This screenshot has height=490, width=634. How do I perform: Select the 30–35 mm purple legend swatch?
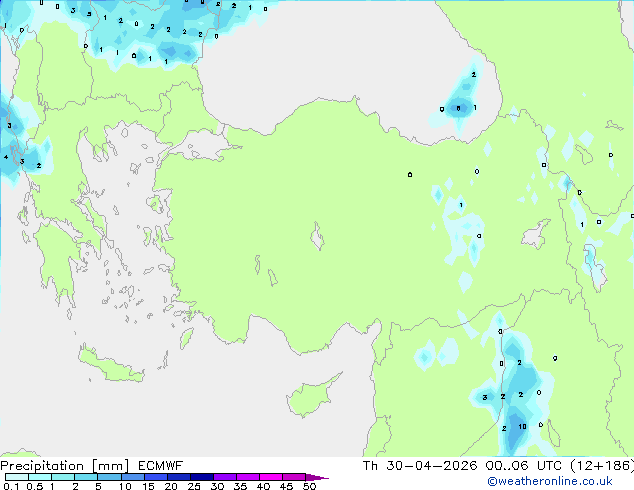pos(225,477)
